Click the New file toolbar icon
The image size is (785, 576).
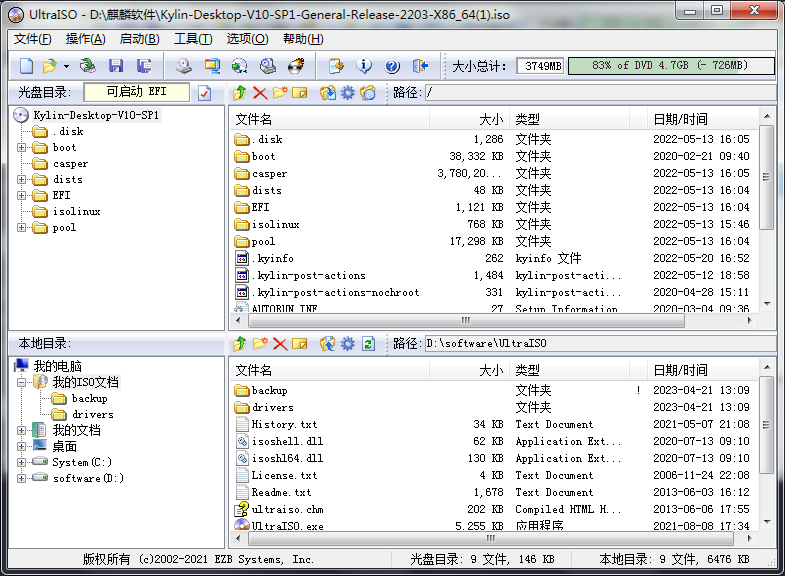[x=26, y=66]
